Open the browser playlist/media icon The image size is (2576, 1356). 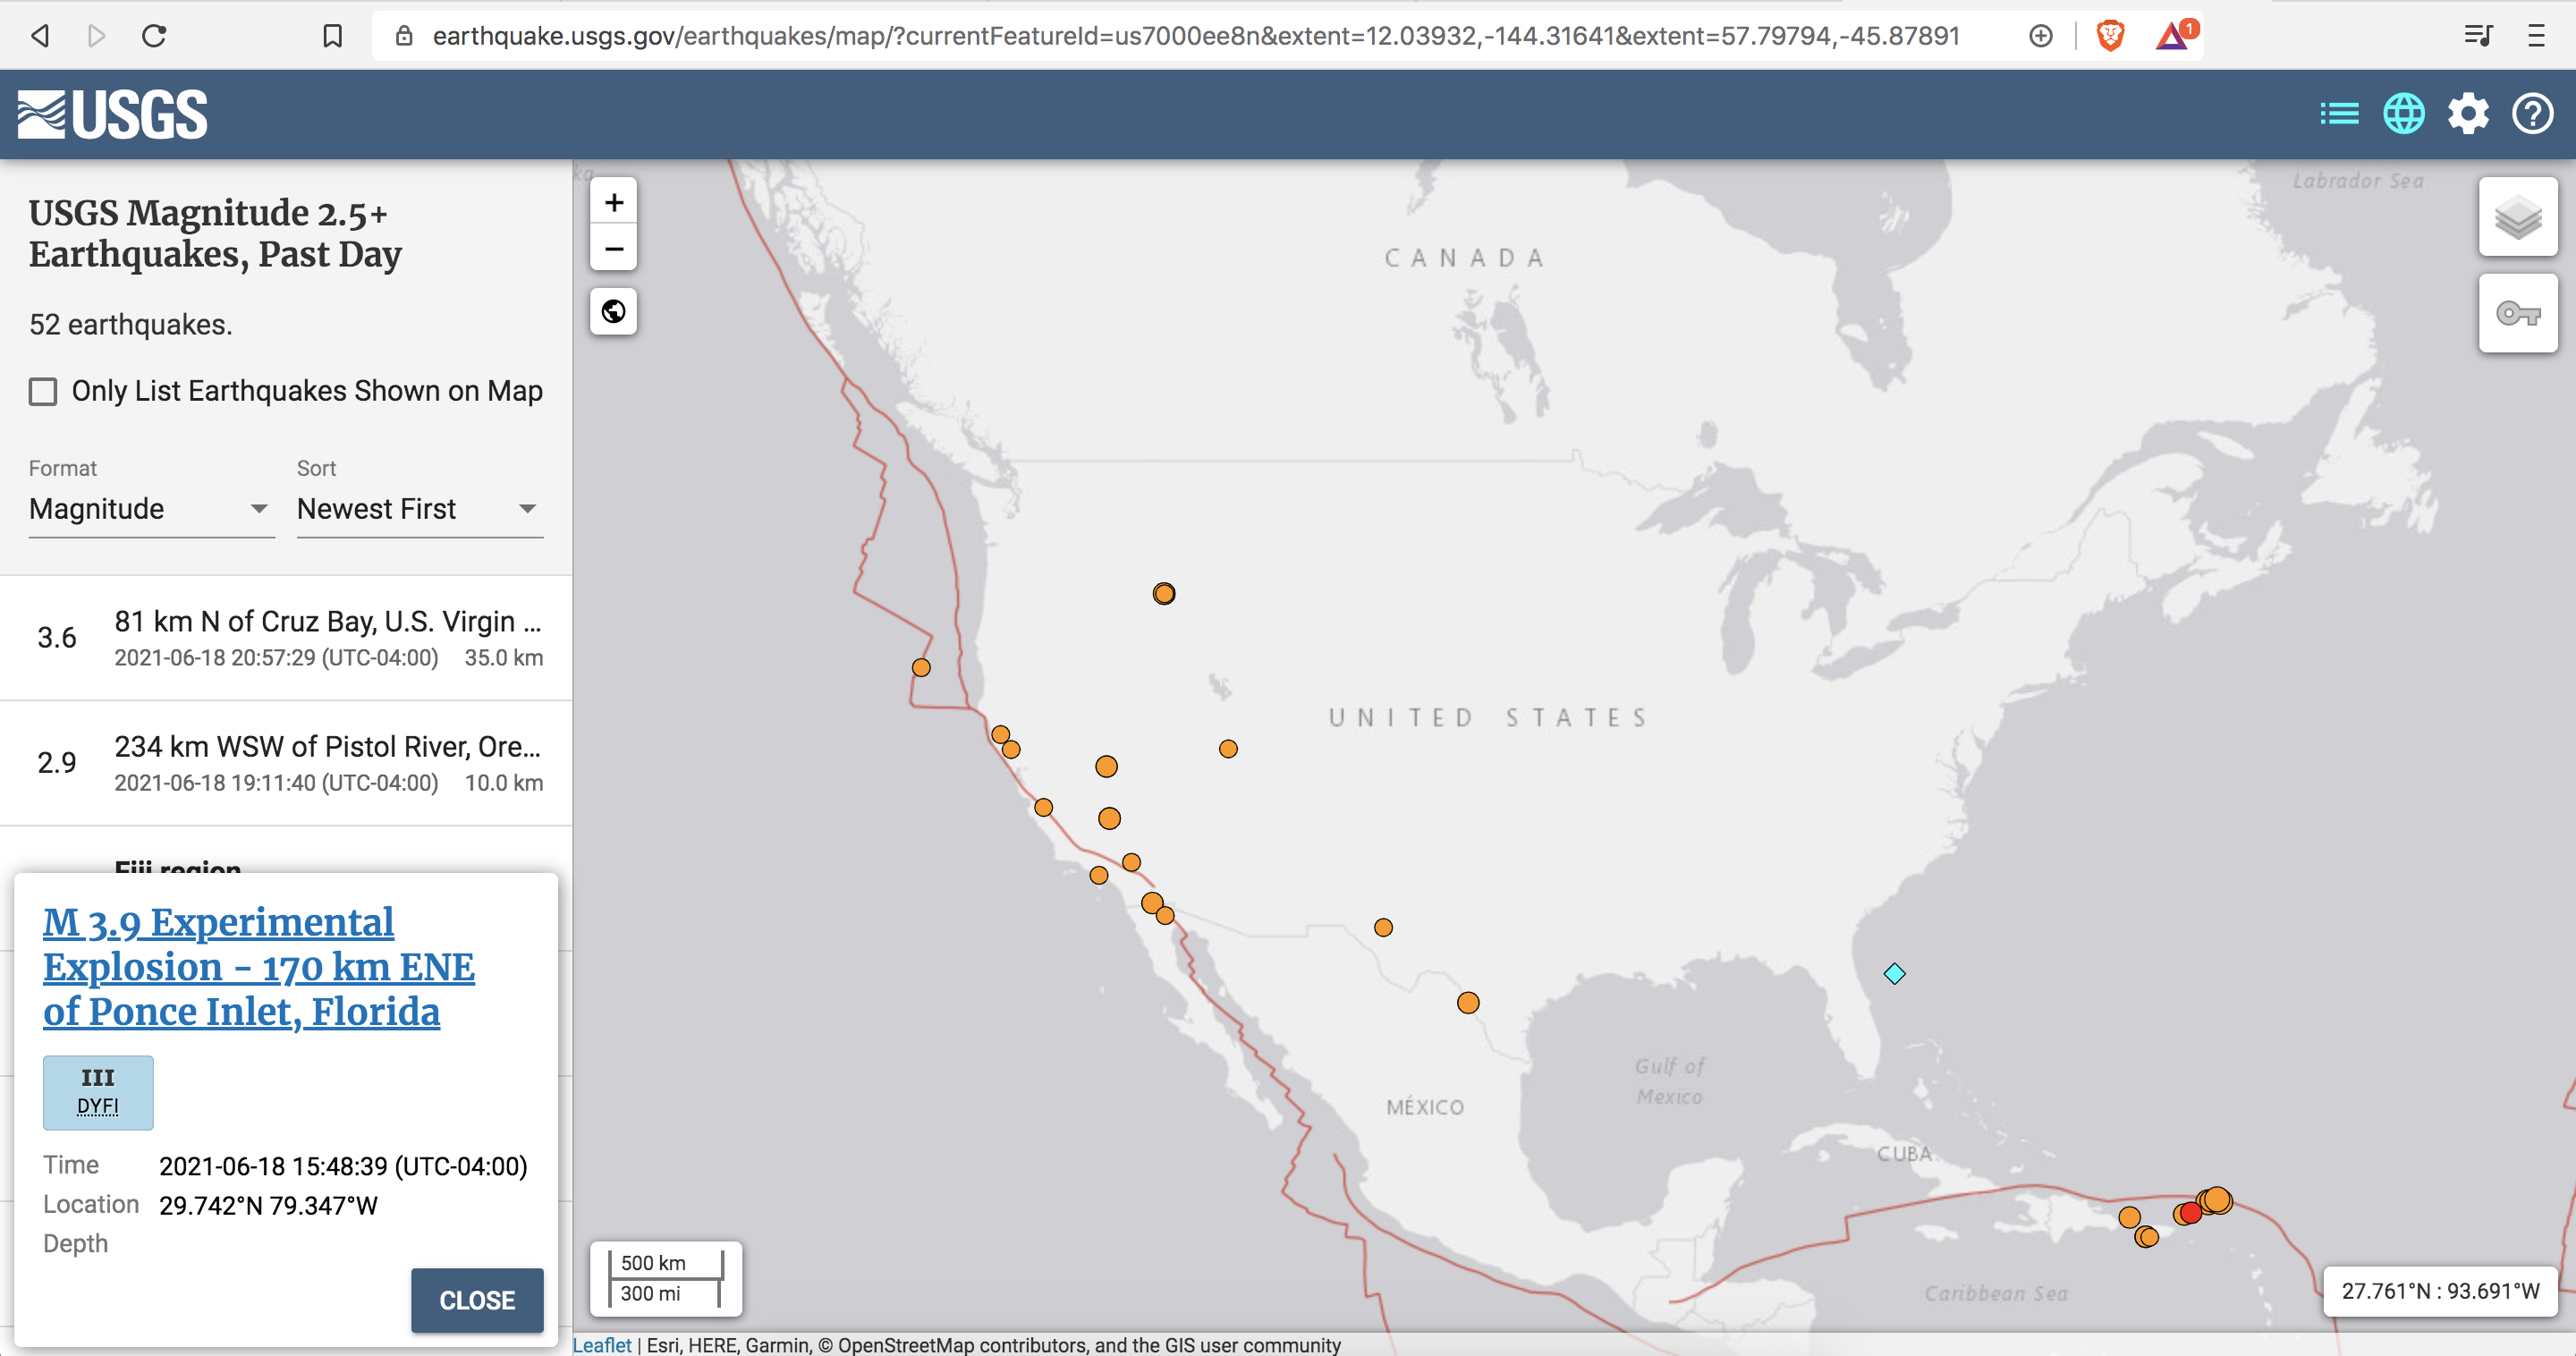pos(2478,36)
